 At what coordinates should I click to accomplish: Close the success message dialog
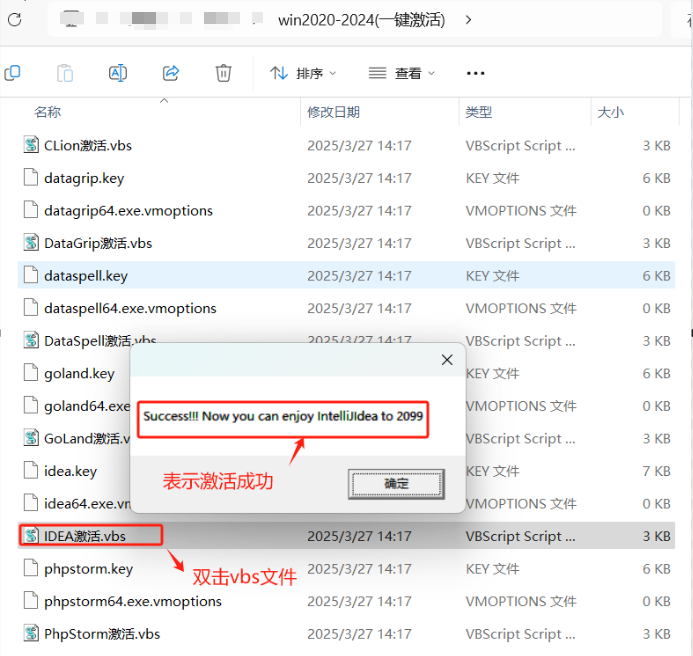coord(447,360)
